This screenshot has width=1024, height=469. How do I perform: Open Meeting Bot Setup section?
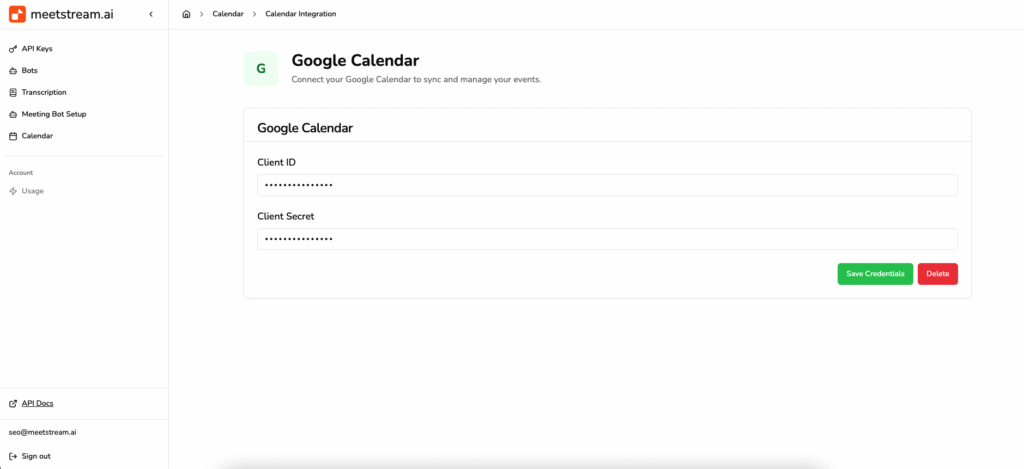[x=54, y=114]
